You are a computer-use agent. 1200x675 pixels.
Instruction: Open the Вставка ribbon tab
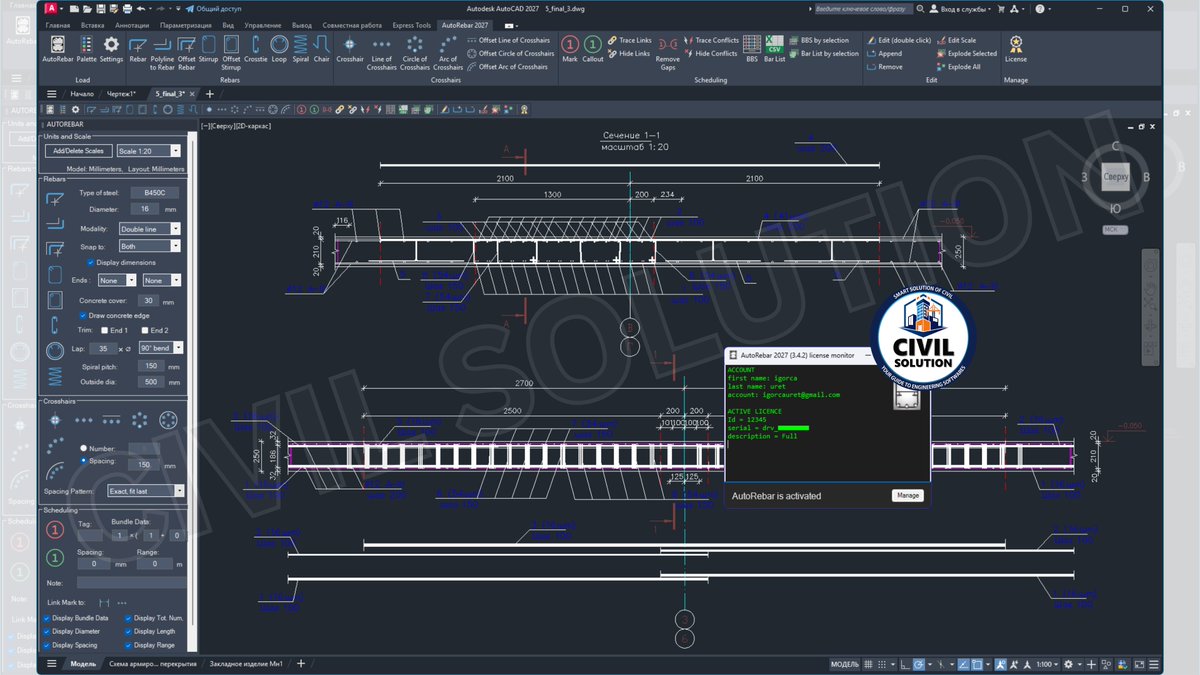(92, 25)
